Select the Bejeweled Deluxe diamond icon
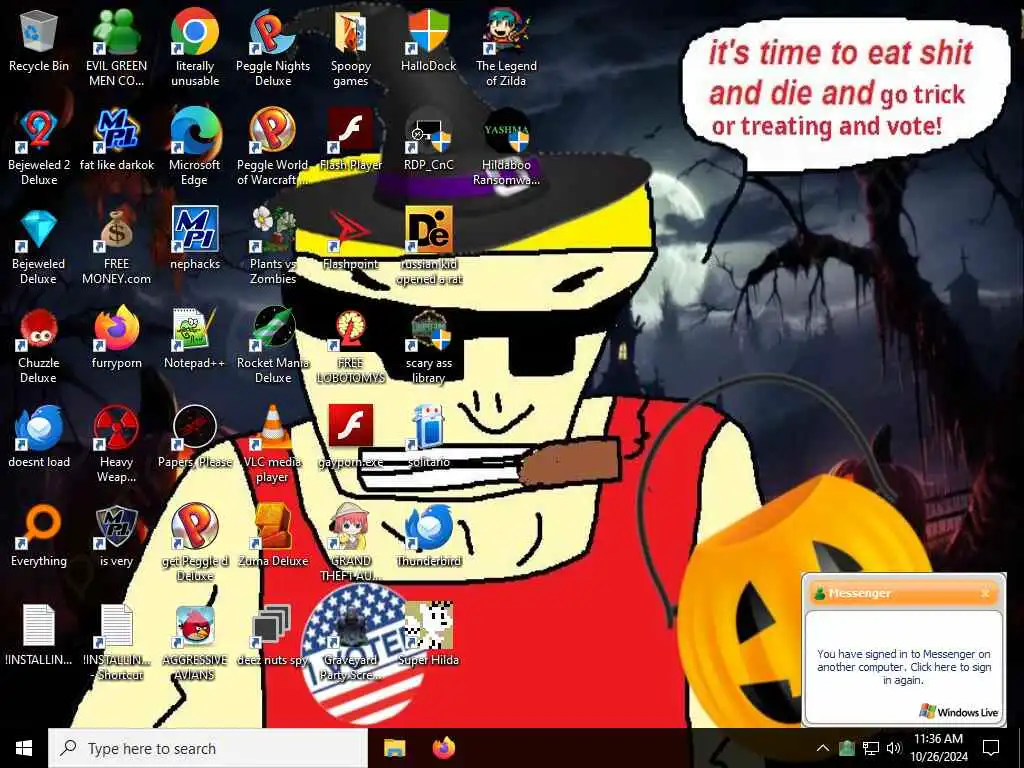Screen dimensions: 1024x768 coord(39,230)
